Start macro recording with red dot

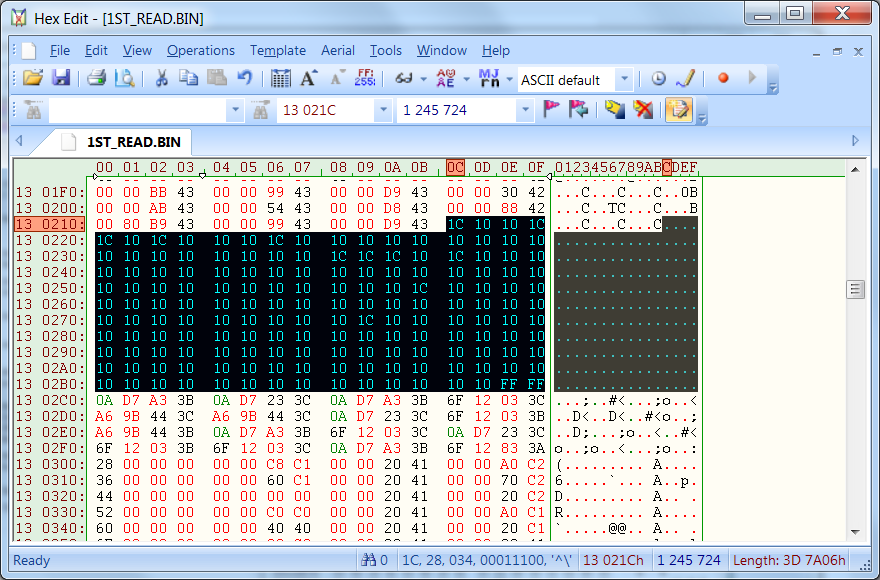[x=723, y=78]
